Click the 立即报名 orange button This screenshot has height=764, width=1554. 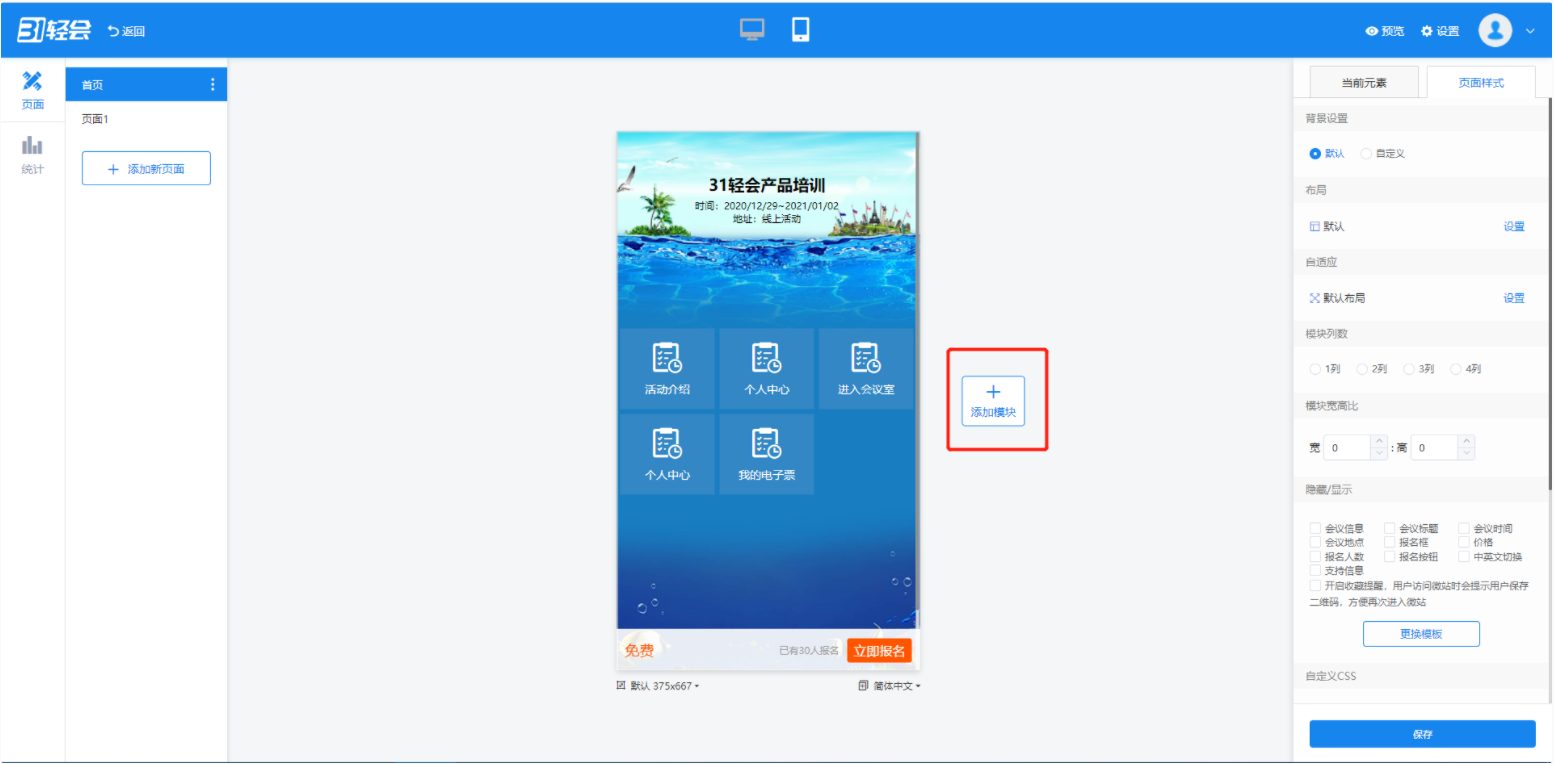879,651
